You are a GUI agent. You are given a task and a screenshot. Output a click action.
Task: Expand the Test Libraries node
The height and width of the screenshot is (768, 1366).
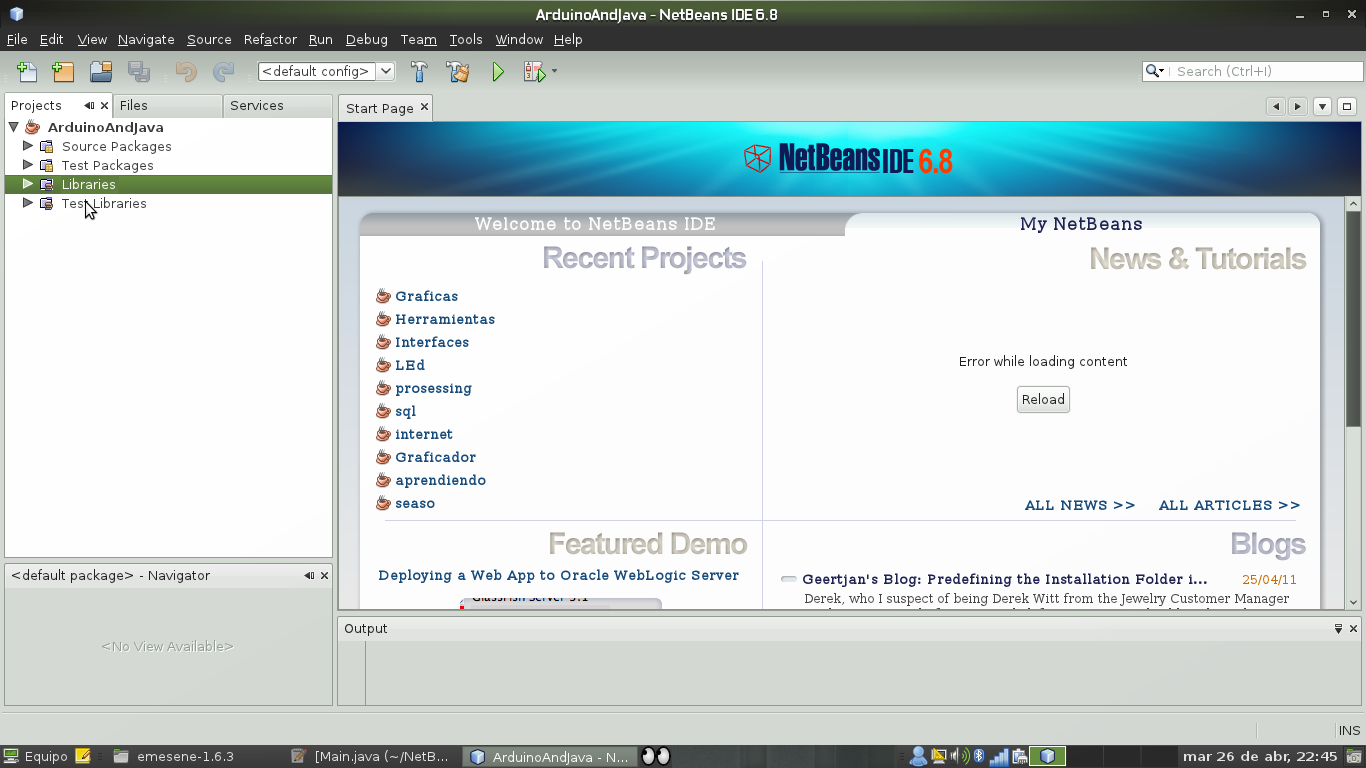[x=28, y=203]
